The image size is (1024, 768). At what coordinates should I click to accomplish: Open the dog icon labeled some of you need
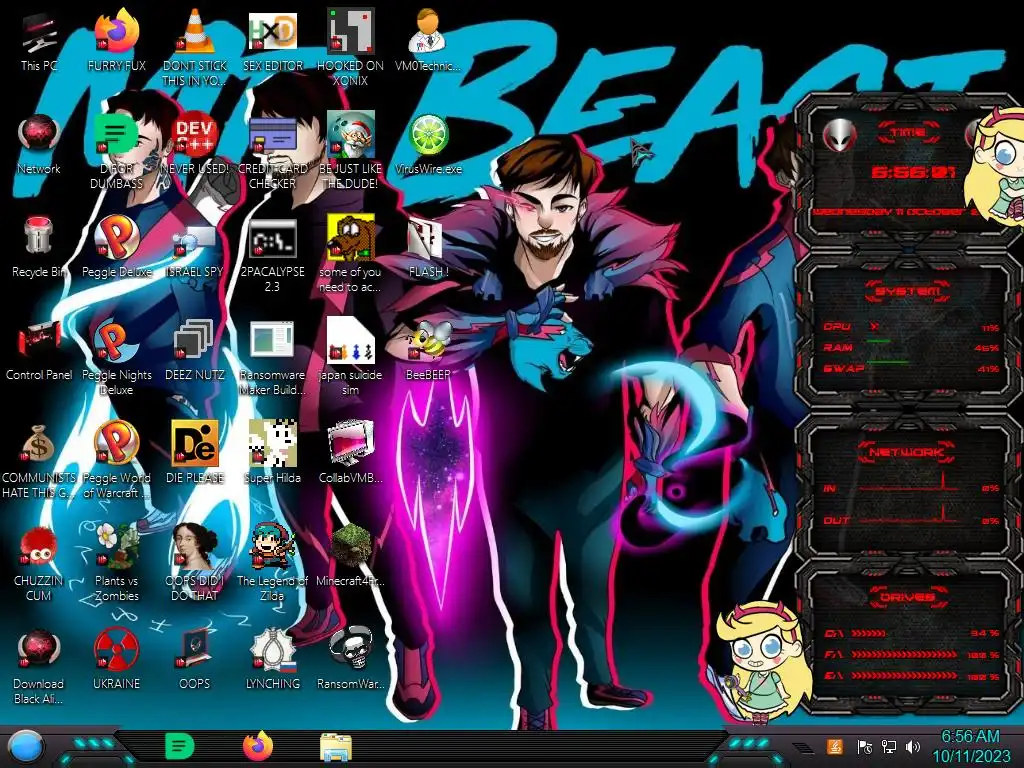point(350,255)
